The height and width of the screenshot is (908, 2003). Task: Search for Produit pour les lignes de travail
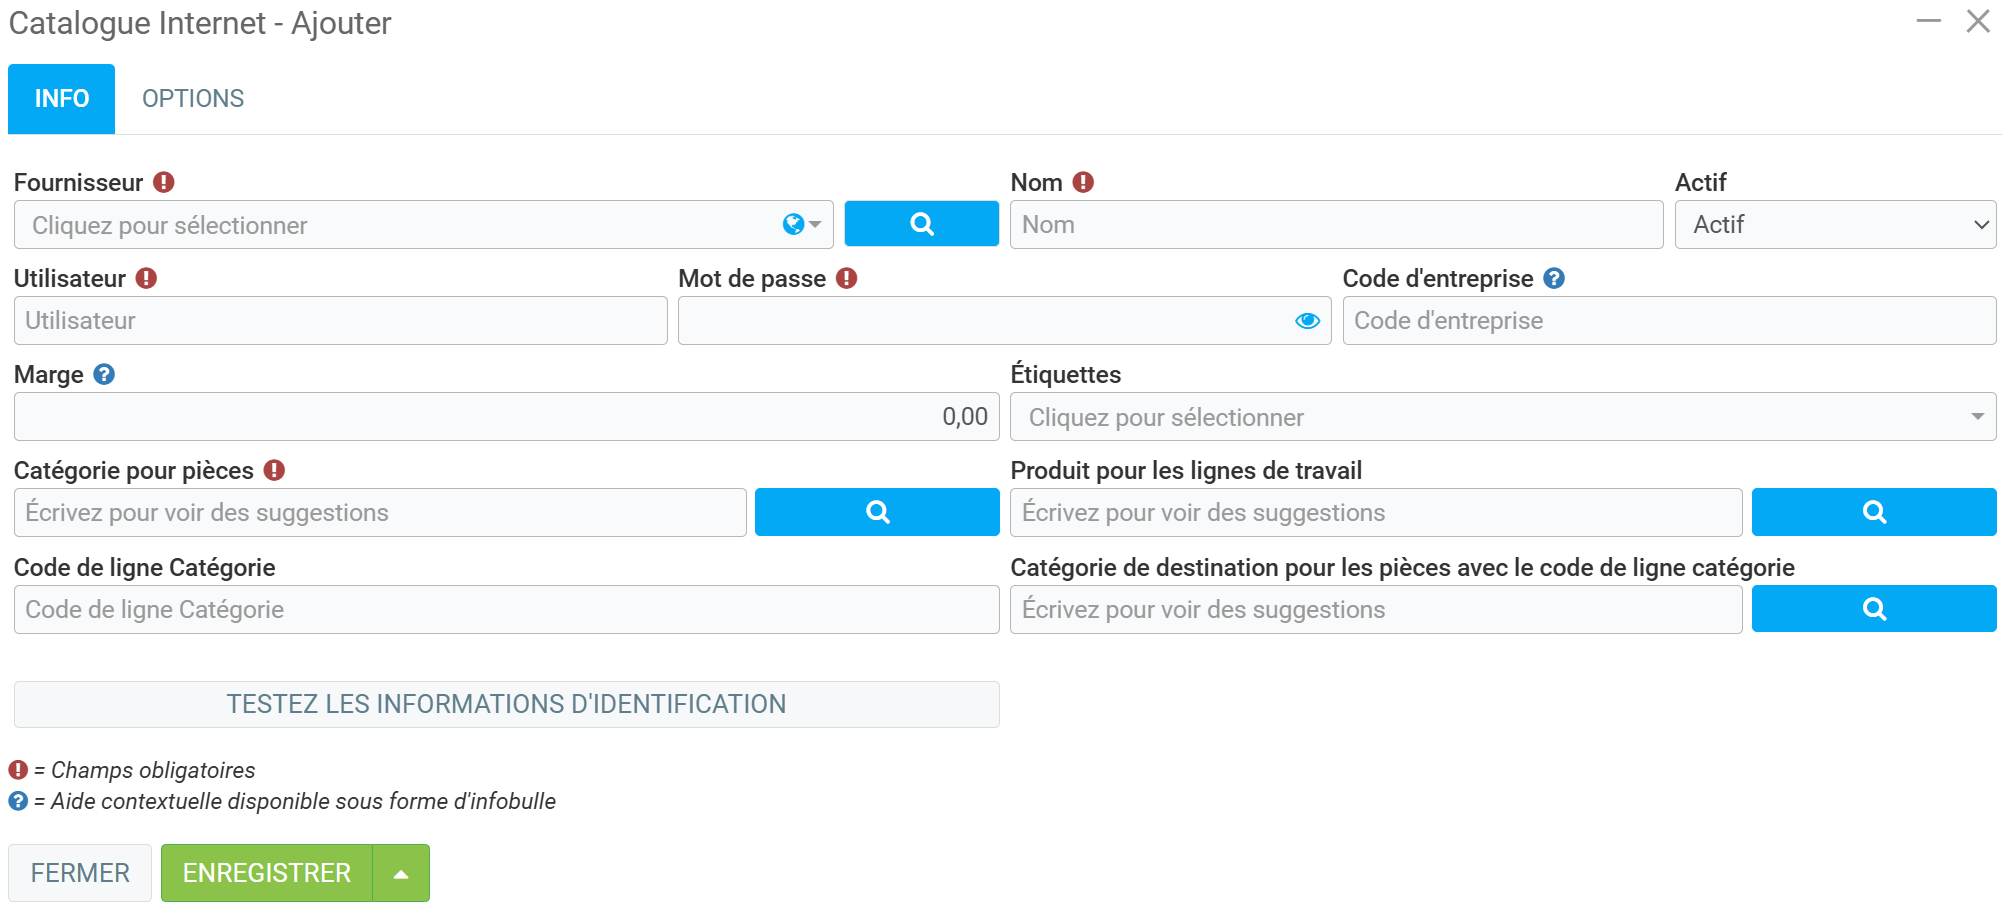click(1873, 512)
